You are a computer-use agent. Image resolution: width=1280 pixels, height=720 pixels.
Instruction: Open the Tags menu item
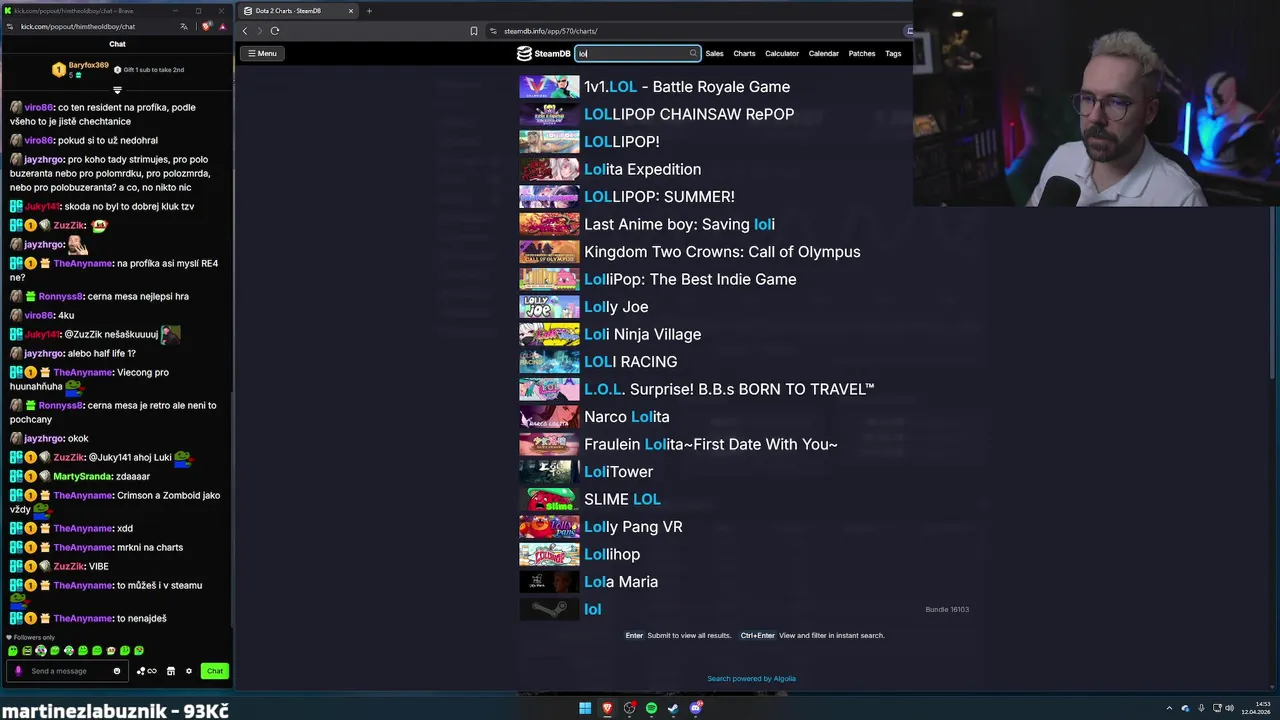893,53
